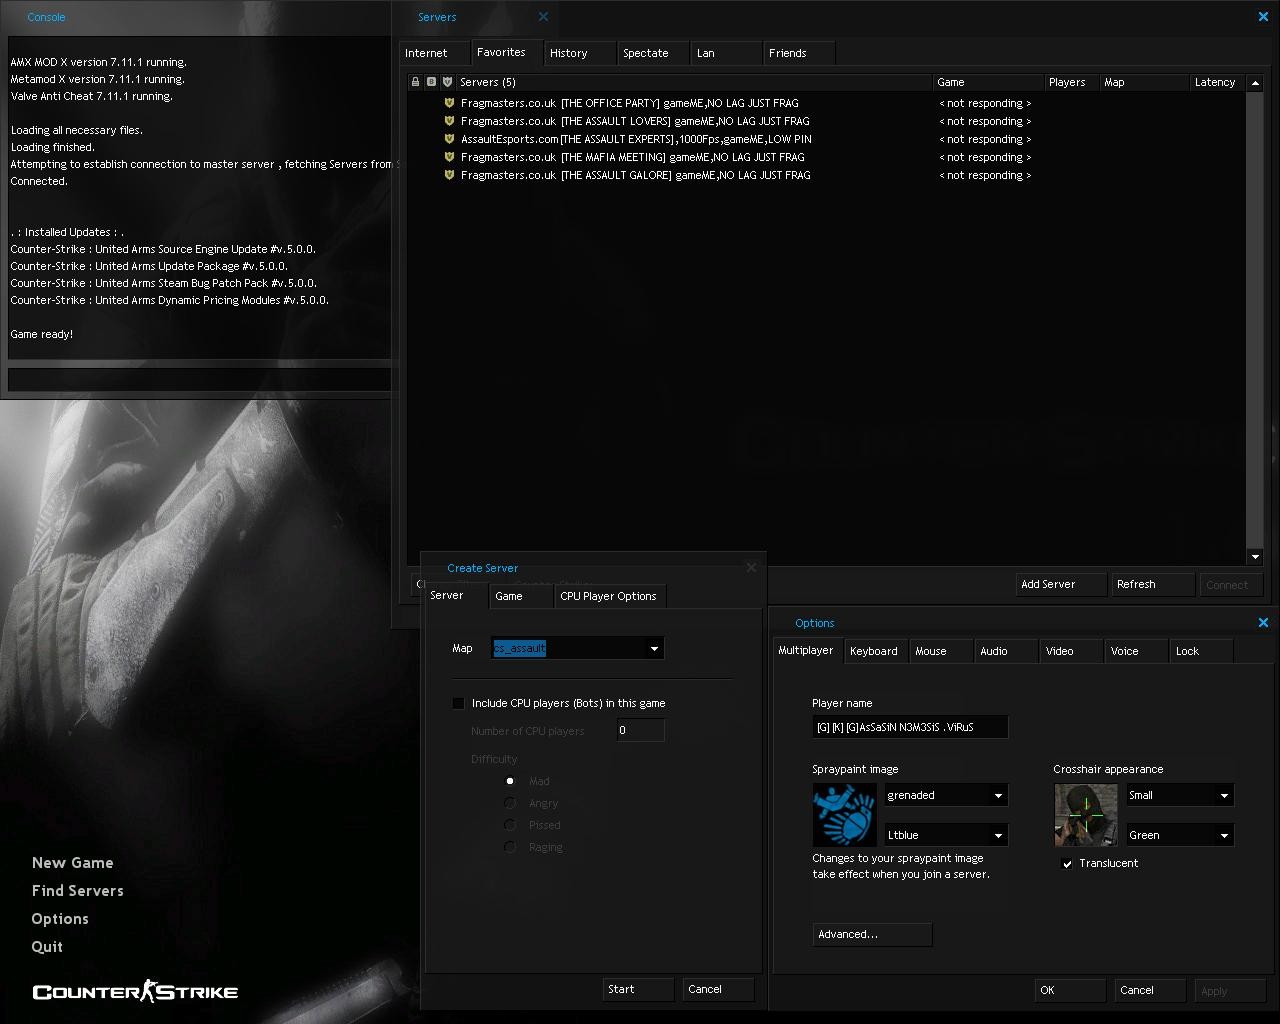Screen dimensions: 1280x1024
Task: Click the console command input field
Action: (199, 379)
